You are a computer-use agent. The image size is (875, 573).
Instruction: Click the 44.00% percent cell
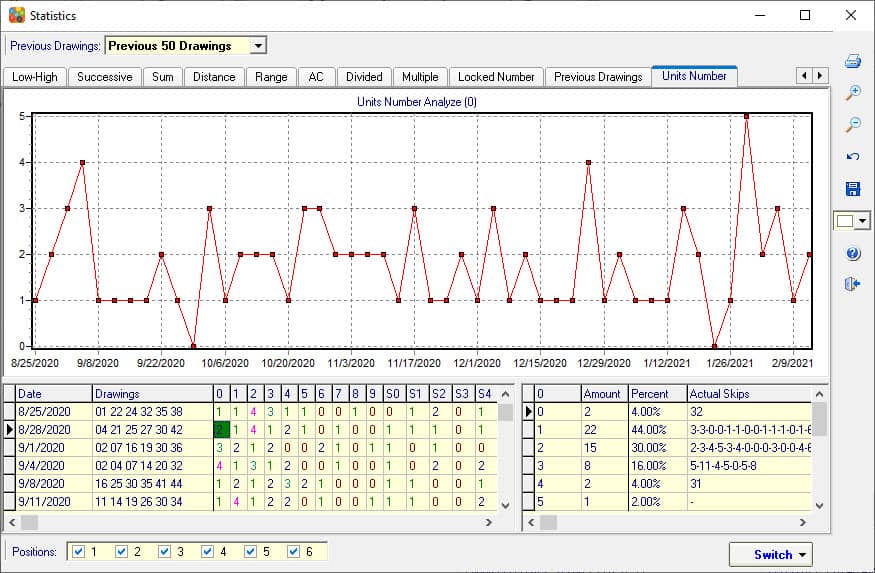[x=657, y=430]
